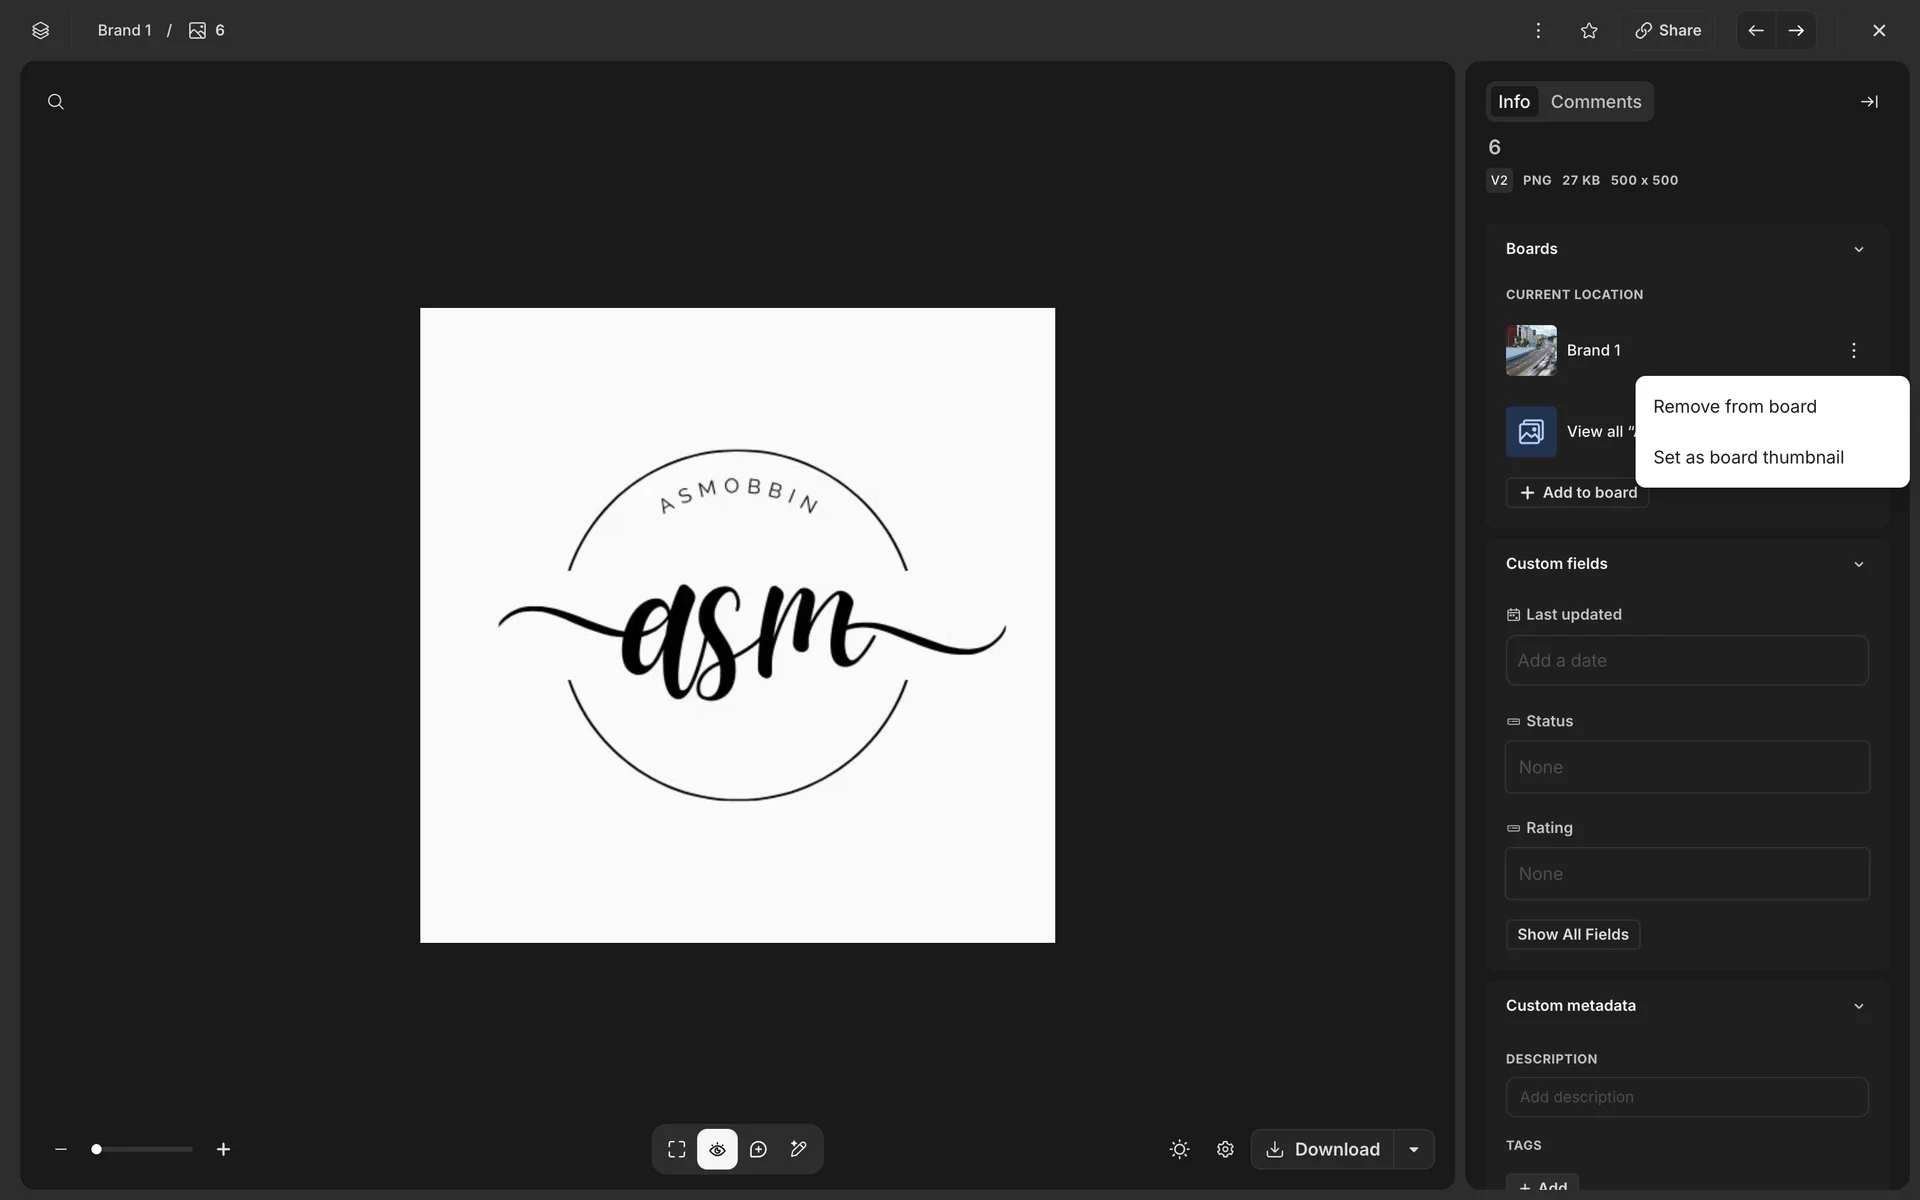The height and width of the screenshot is (1200, 1920).
Task: Star this asset as favorite
Action: coord(1589,30)
